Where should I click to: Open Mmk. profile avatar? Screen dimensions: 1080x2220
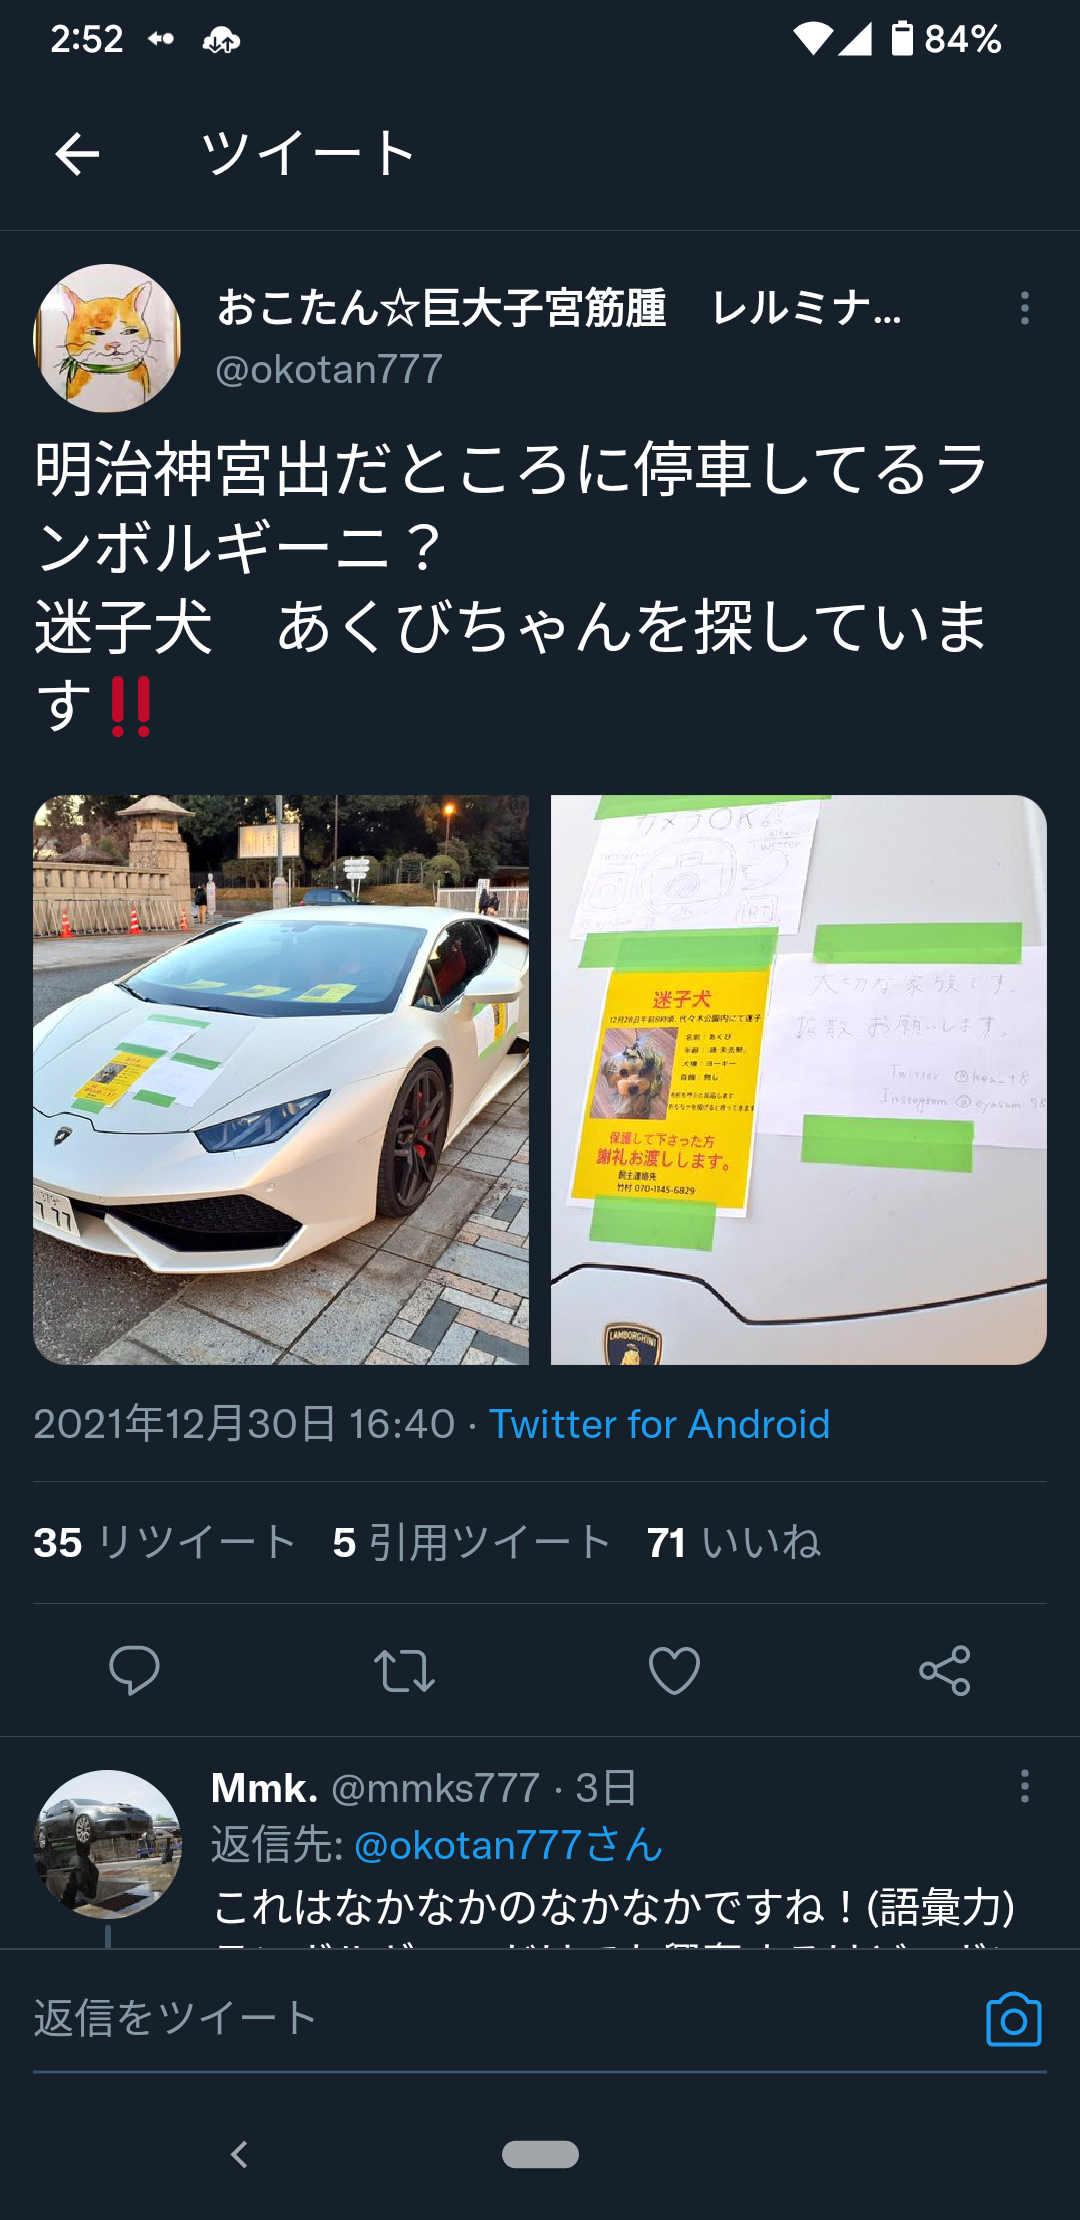coord(108,1844)
